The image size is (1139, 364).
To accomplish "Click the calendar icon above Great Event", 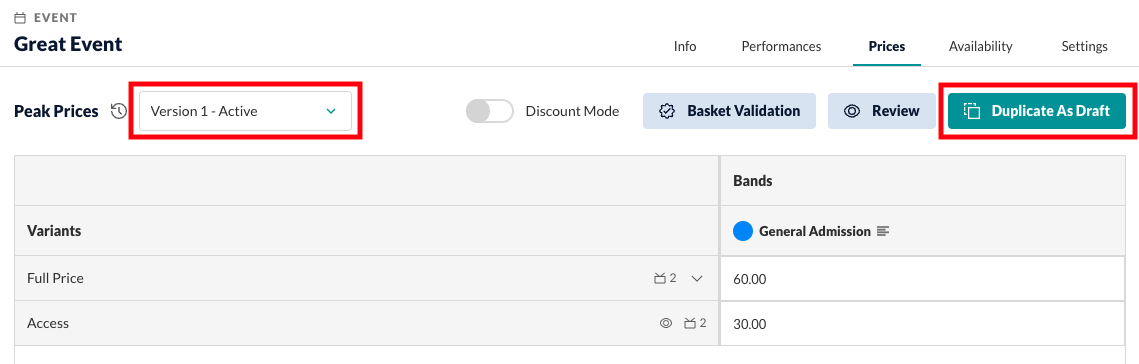I will pos(20,17).
